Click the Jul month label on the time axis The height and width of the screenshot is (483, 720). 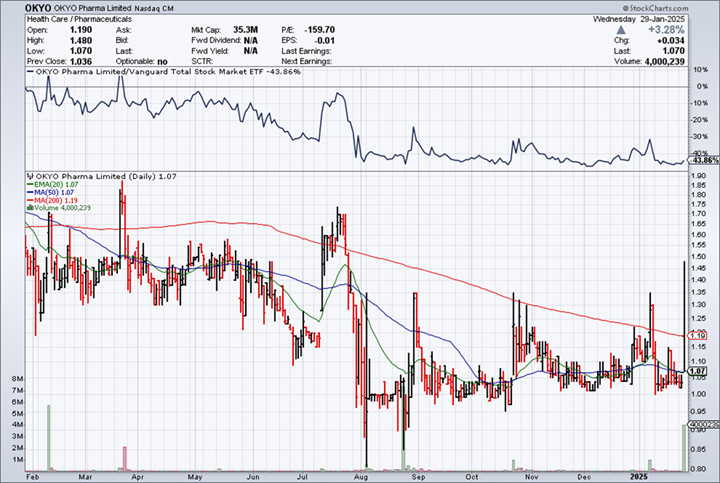click(x=302, y=477)
